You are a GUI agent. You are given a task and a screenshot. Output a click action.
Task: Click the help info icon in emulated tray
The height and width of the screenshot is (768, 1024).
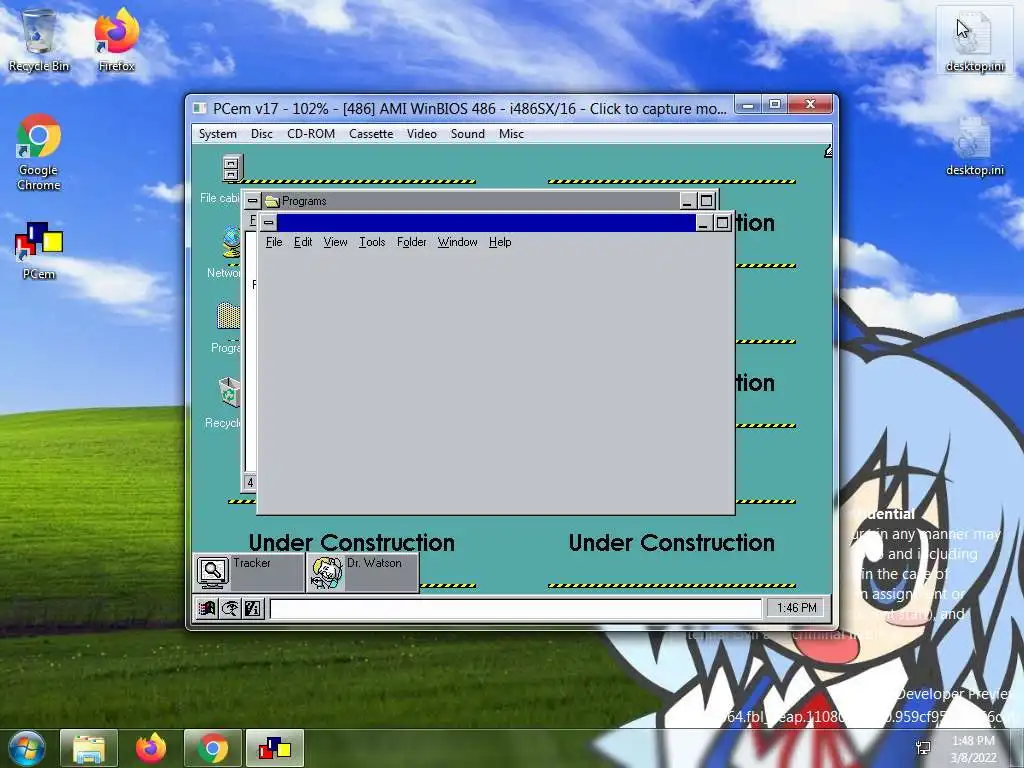pyautogui.click(x=252, y=609)
